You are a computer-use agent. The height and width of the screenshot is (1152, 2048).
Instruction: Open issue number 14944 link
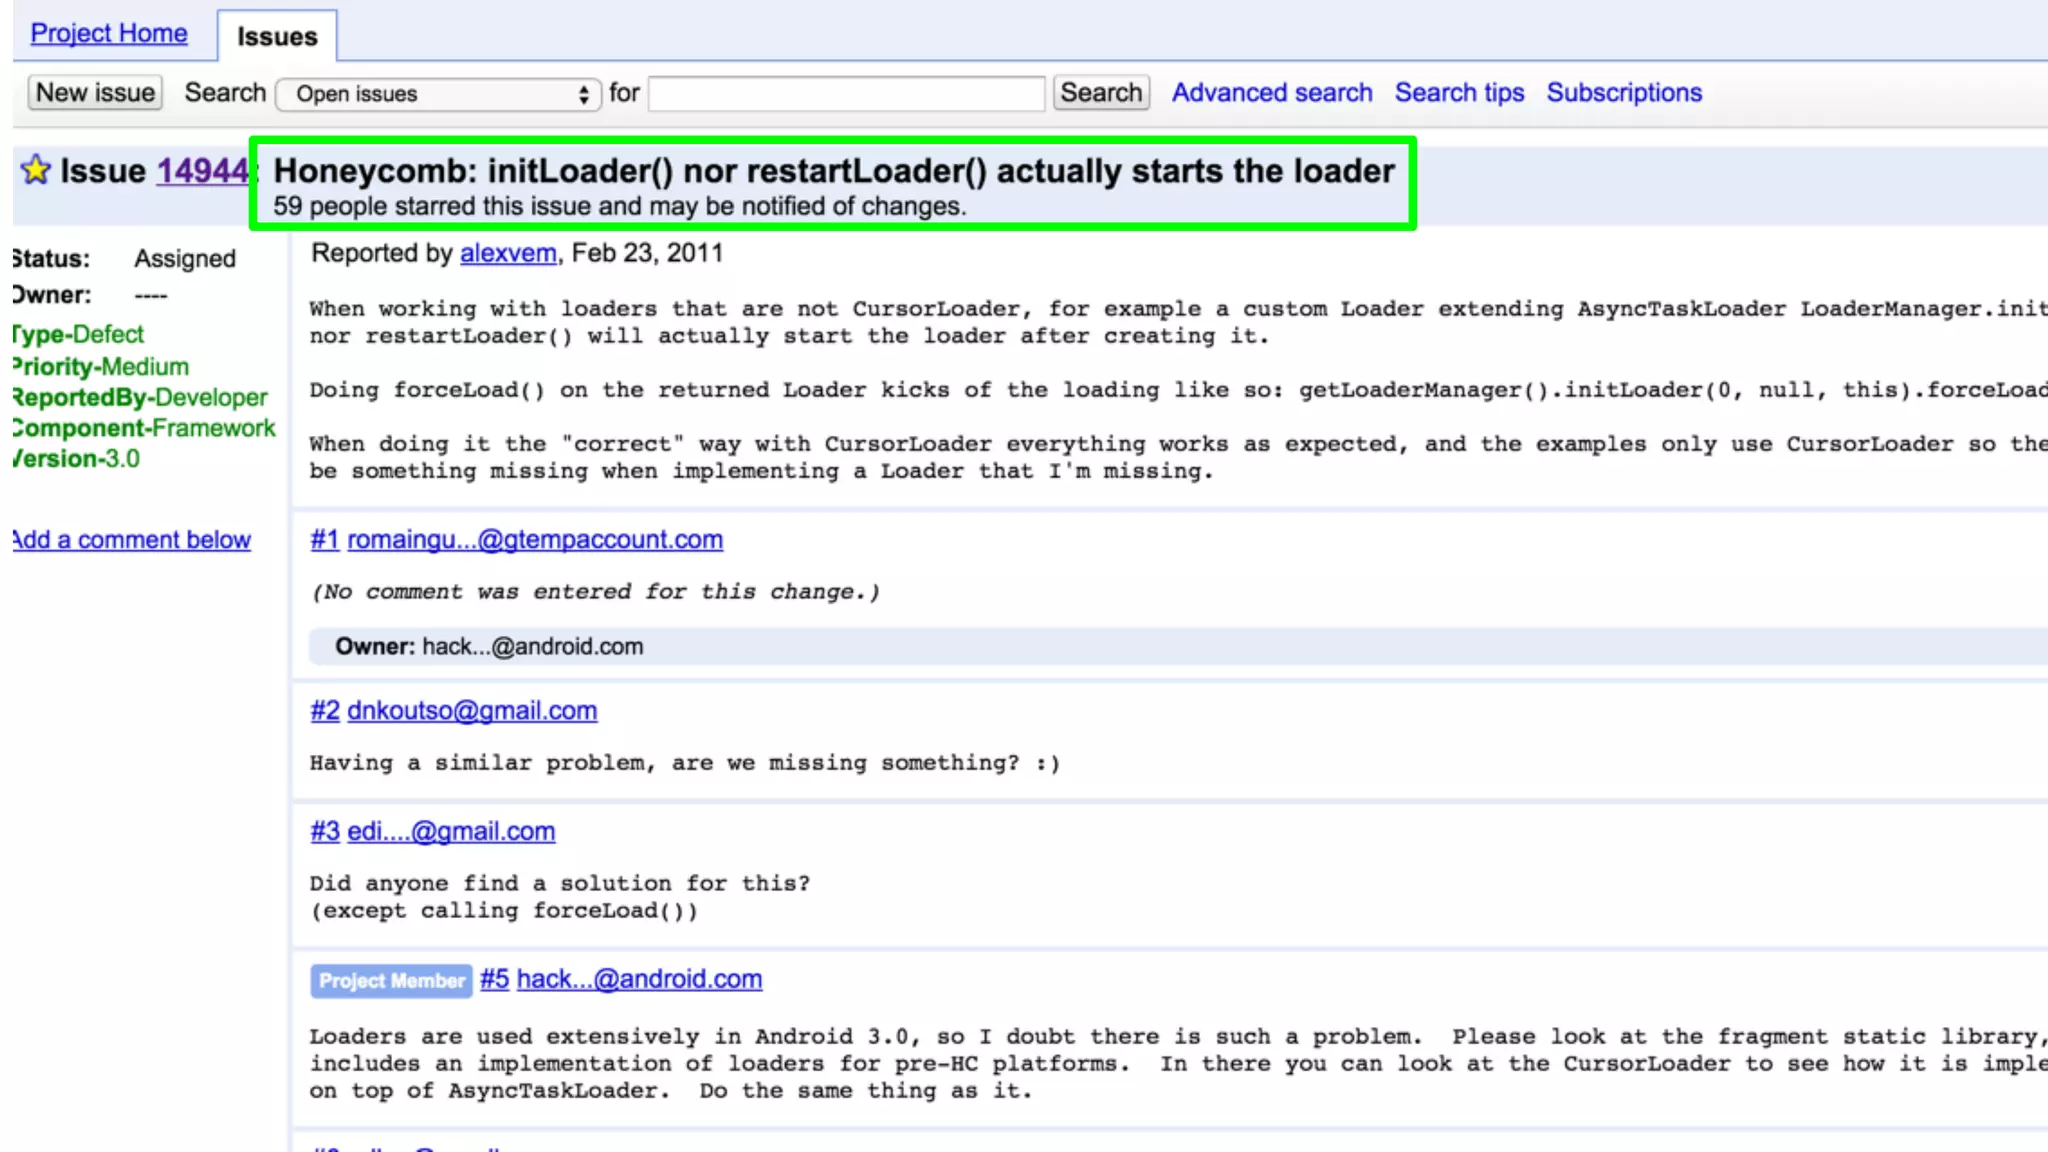point(201,171)
